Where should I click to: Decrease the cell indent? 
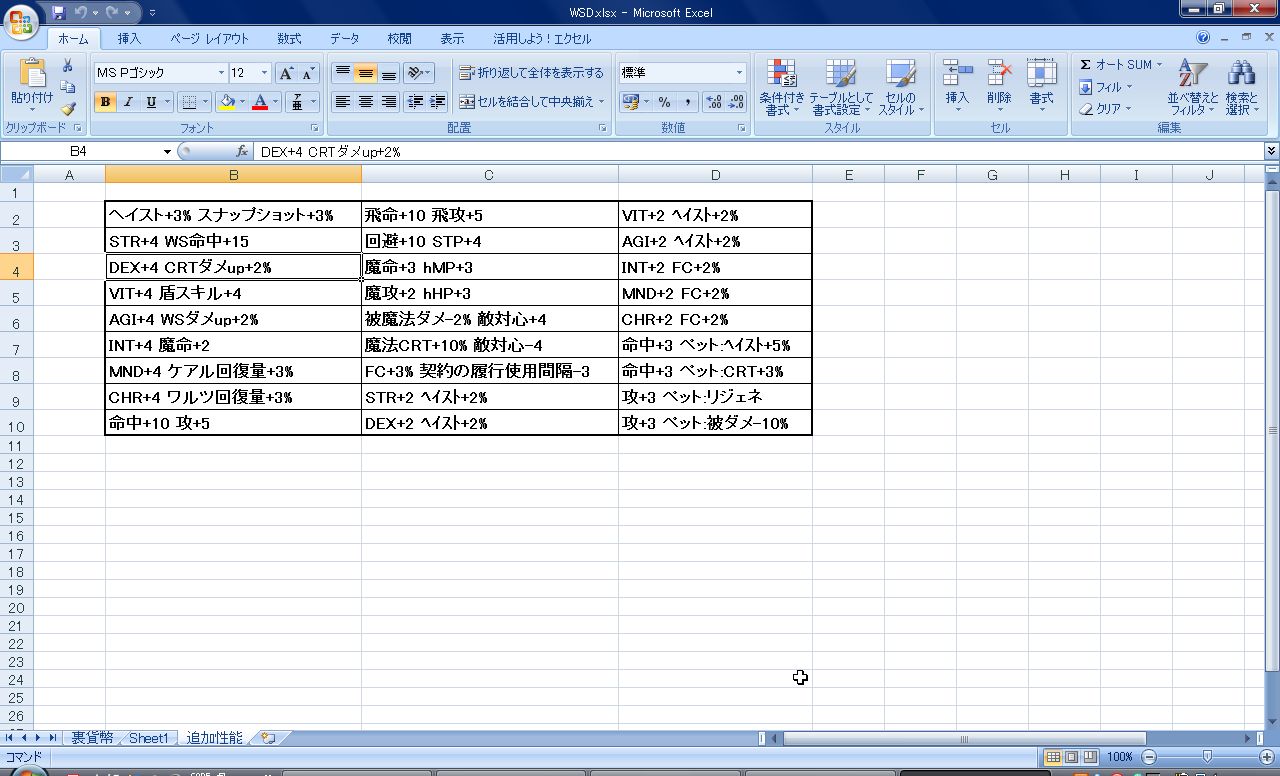[x=415, y=102]
